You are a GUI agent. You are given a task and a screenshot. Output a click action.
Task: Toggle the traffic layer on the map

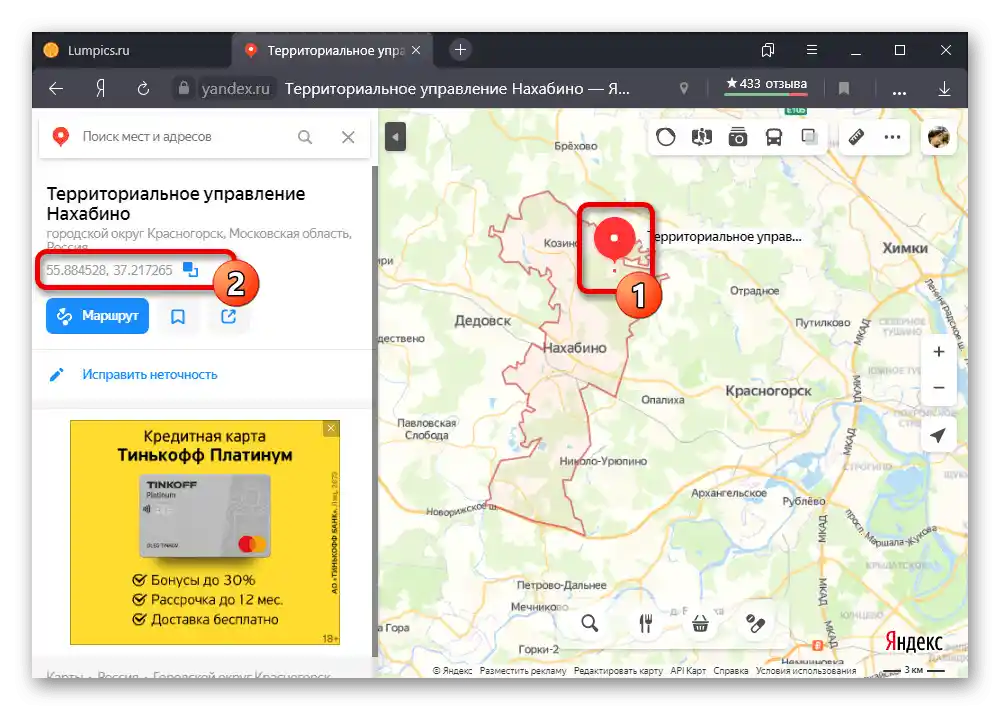(x=666, y=137)
